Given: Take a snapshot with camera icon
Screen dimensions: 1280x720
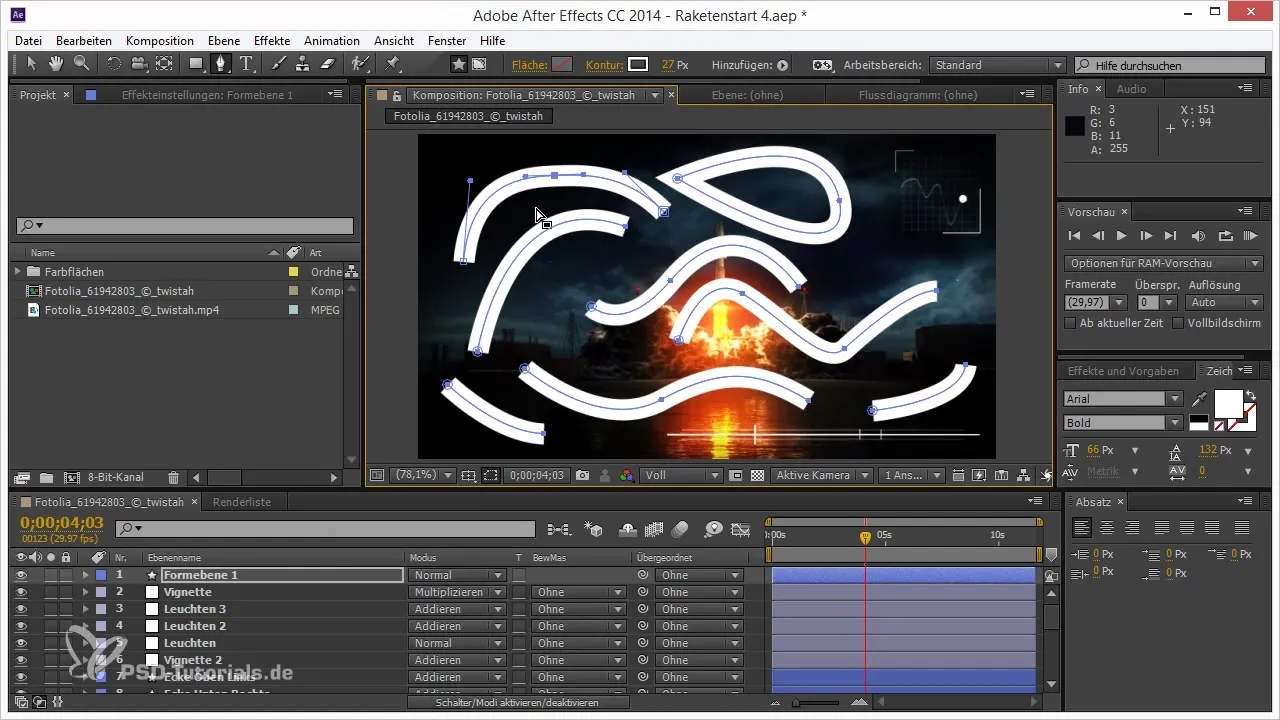Looking at the screenshot, I should click(582, 475).
